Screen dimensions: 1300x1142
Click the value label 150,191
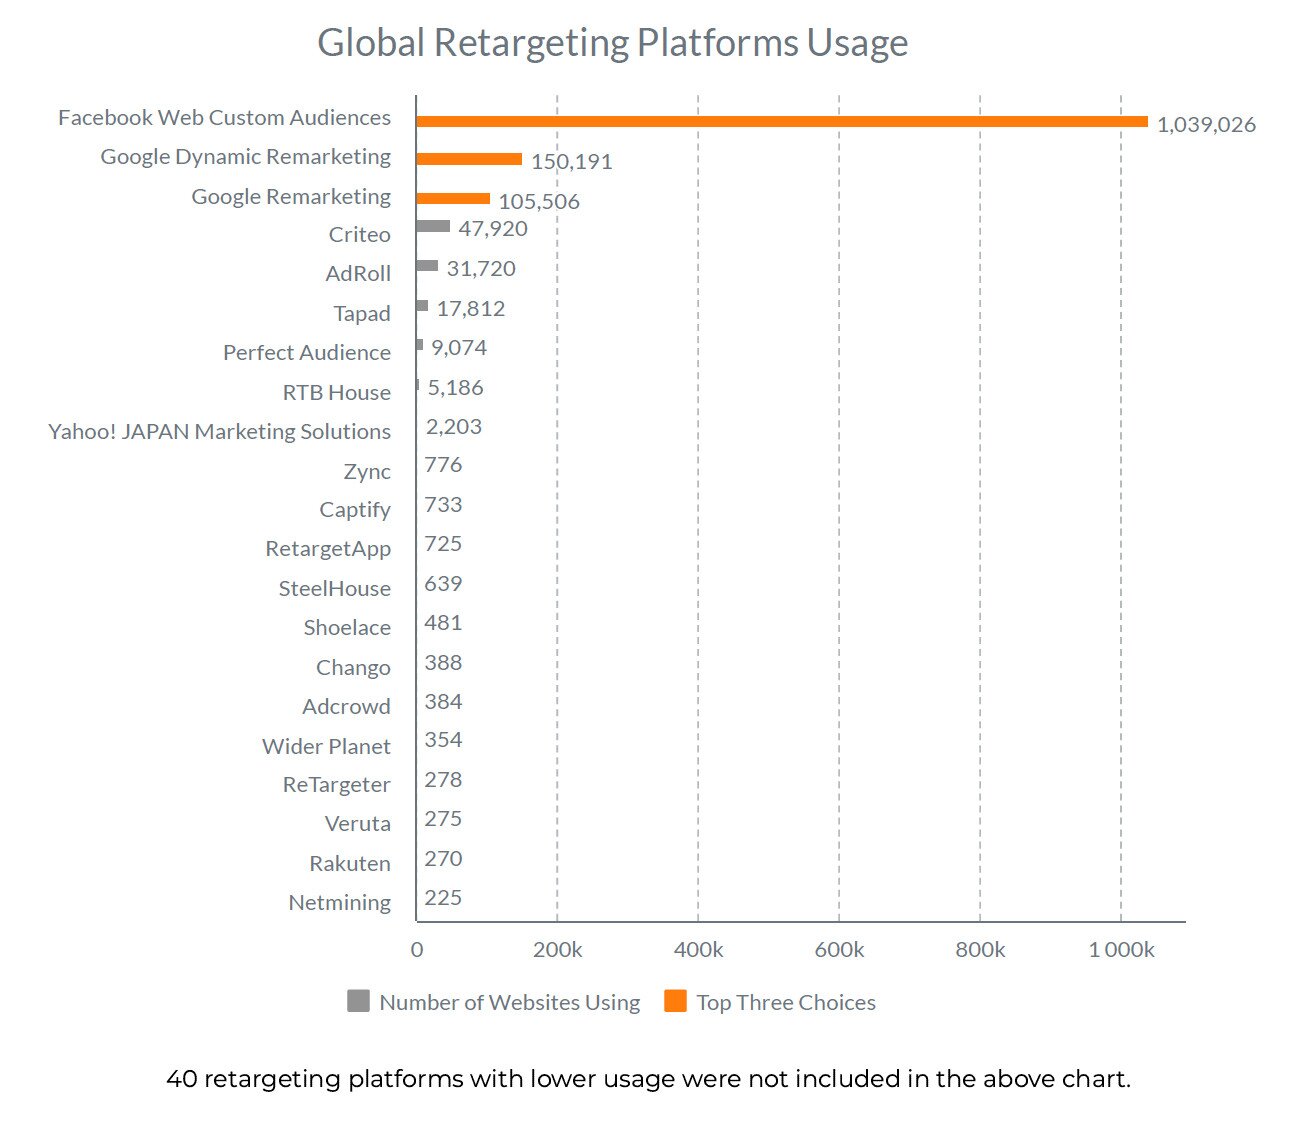click(571, 162)
